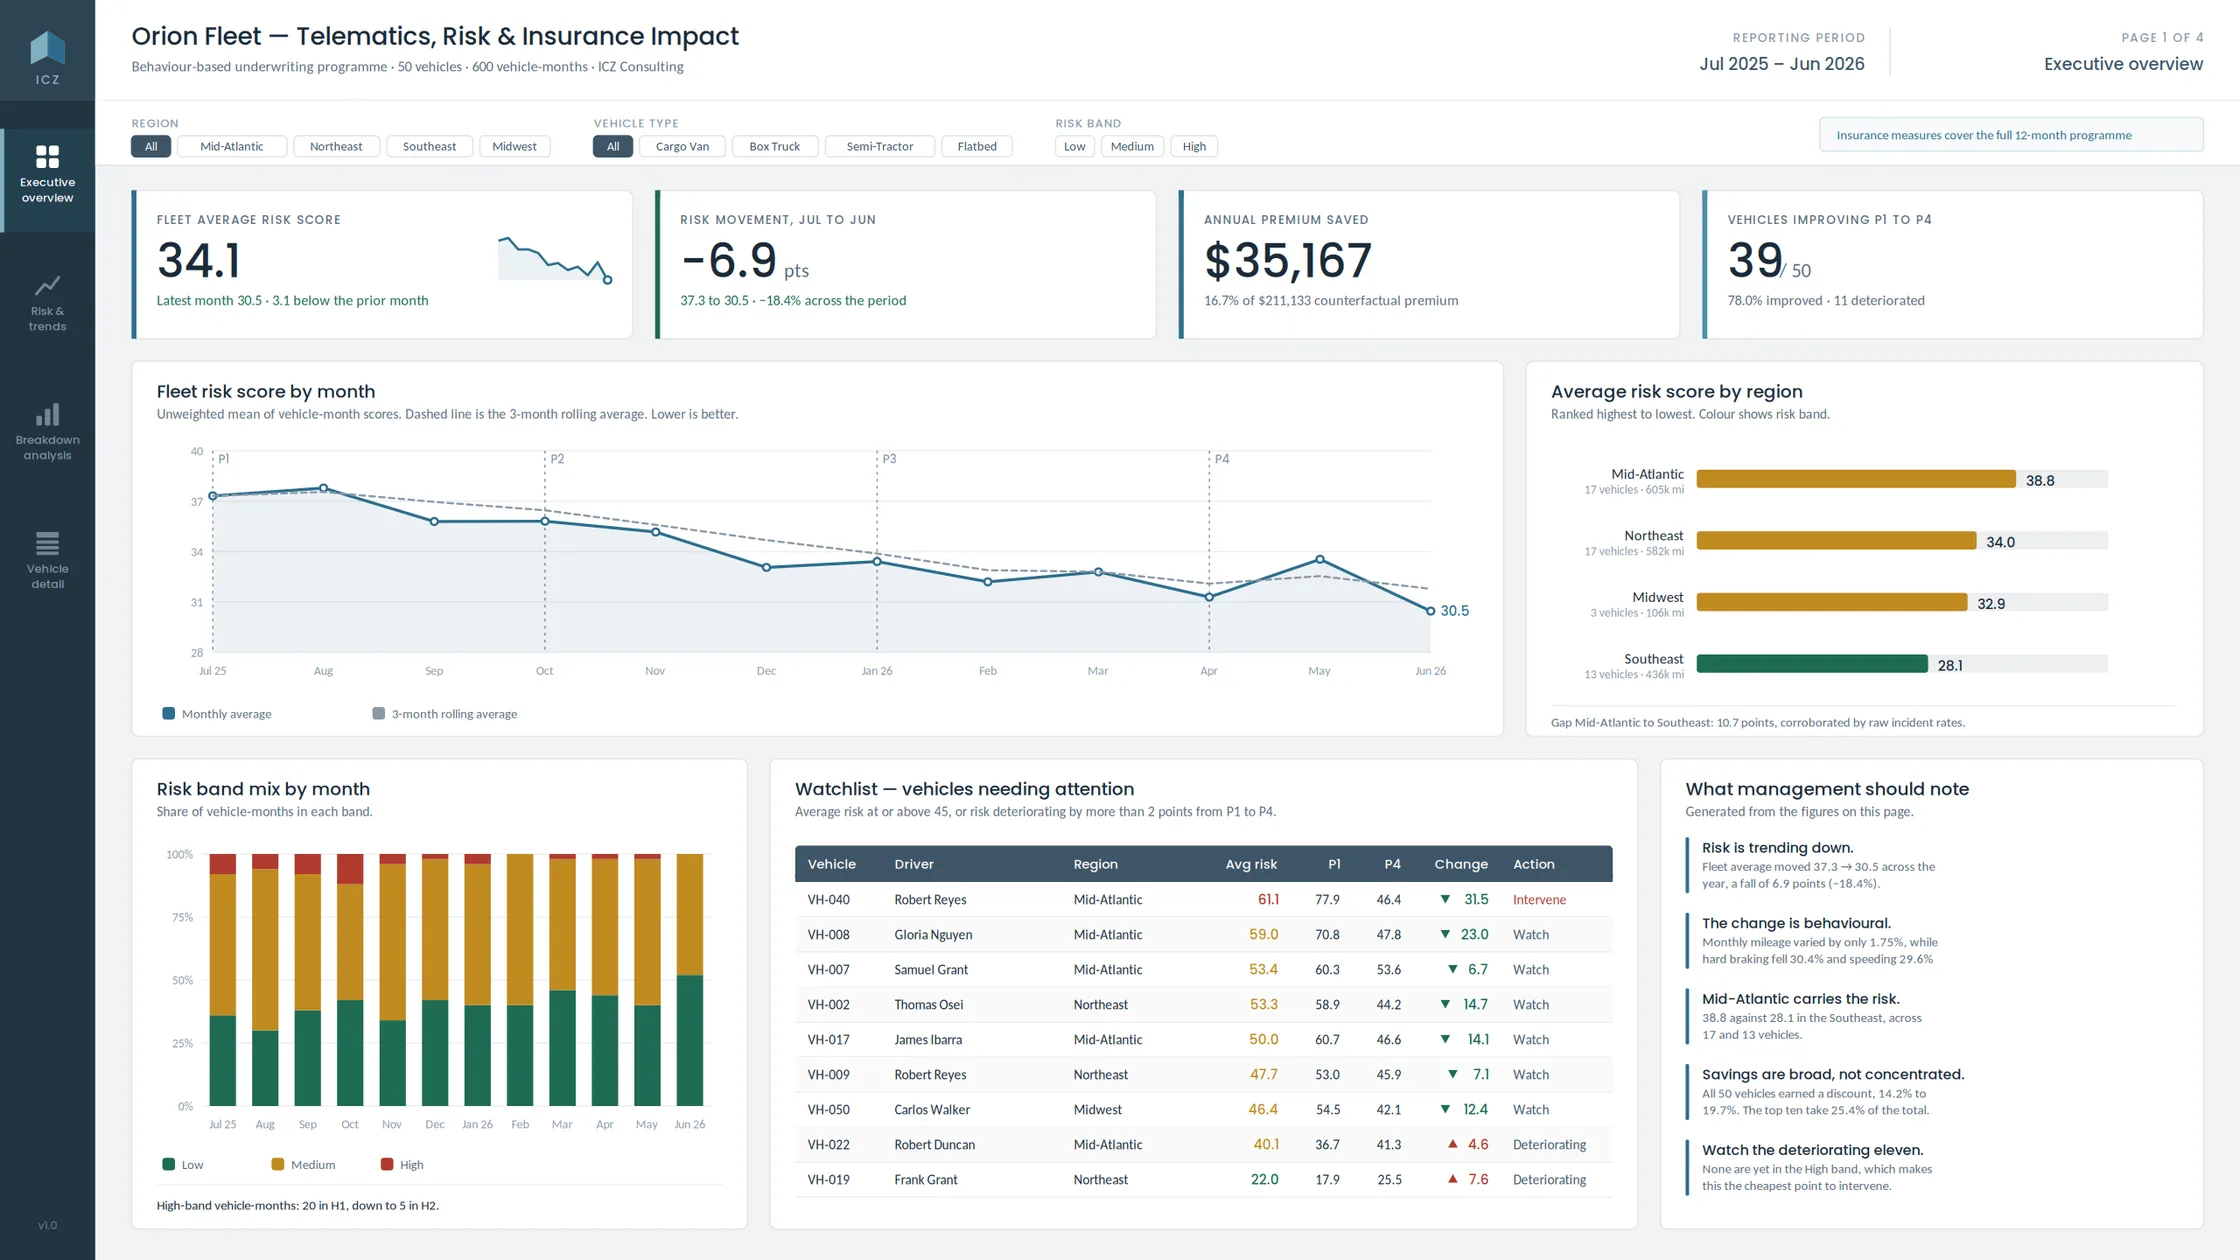Screen dimensions: 2240x1260
Task: Click the Southeast 28.1 bar
Action: [1812, 664]
